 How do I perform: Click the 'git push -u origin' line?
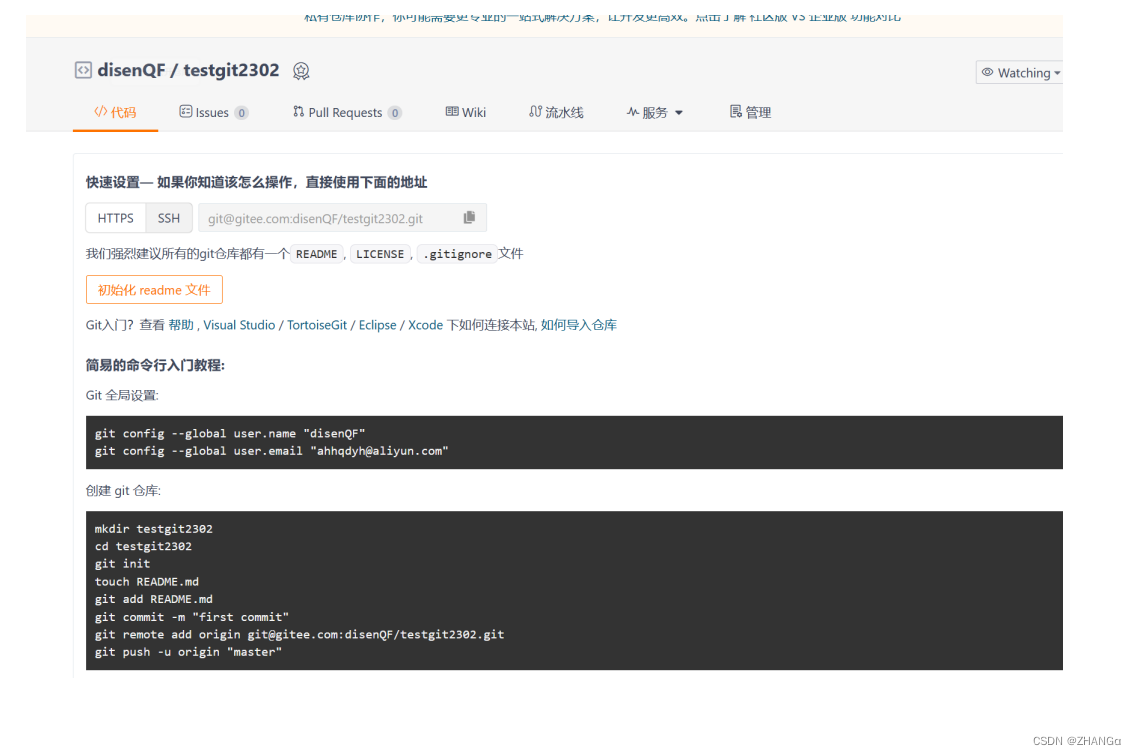tap(188, 652)
